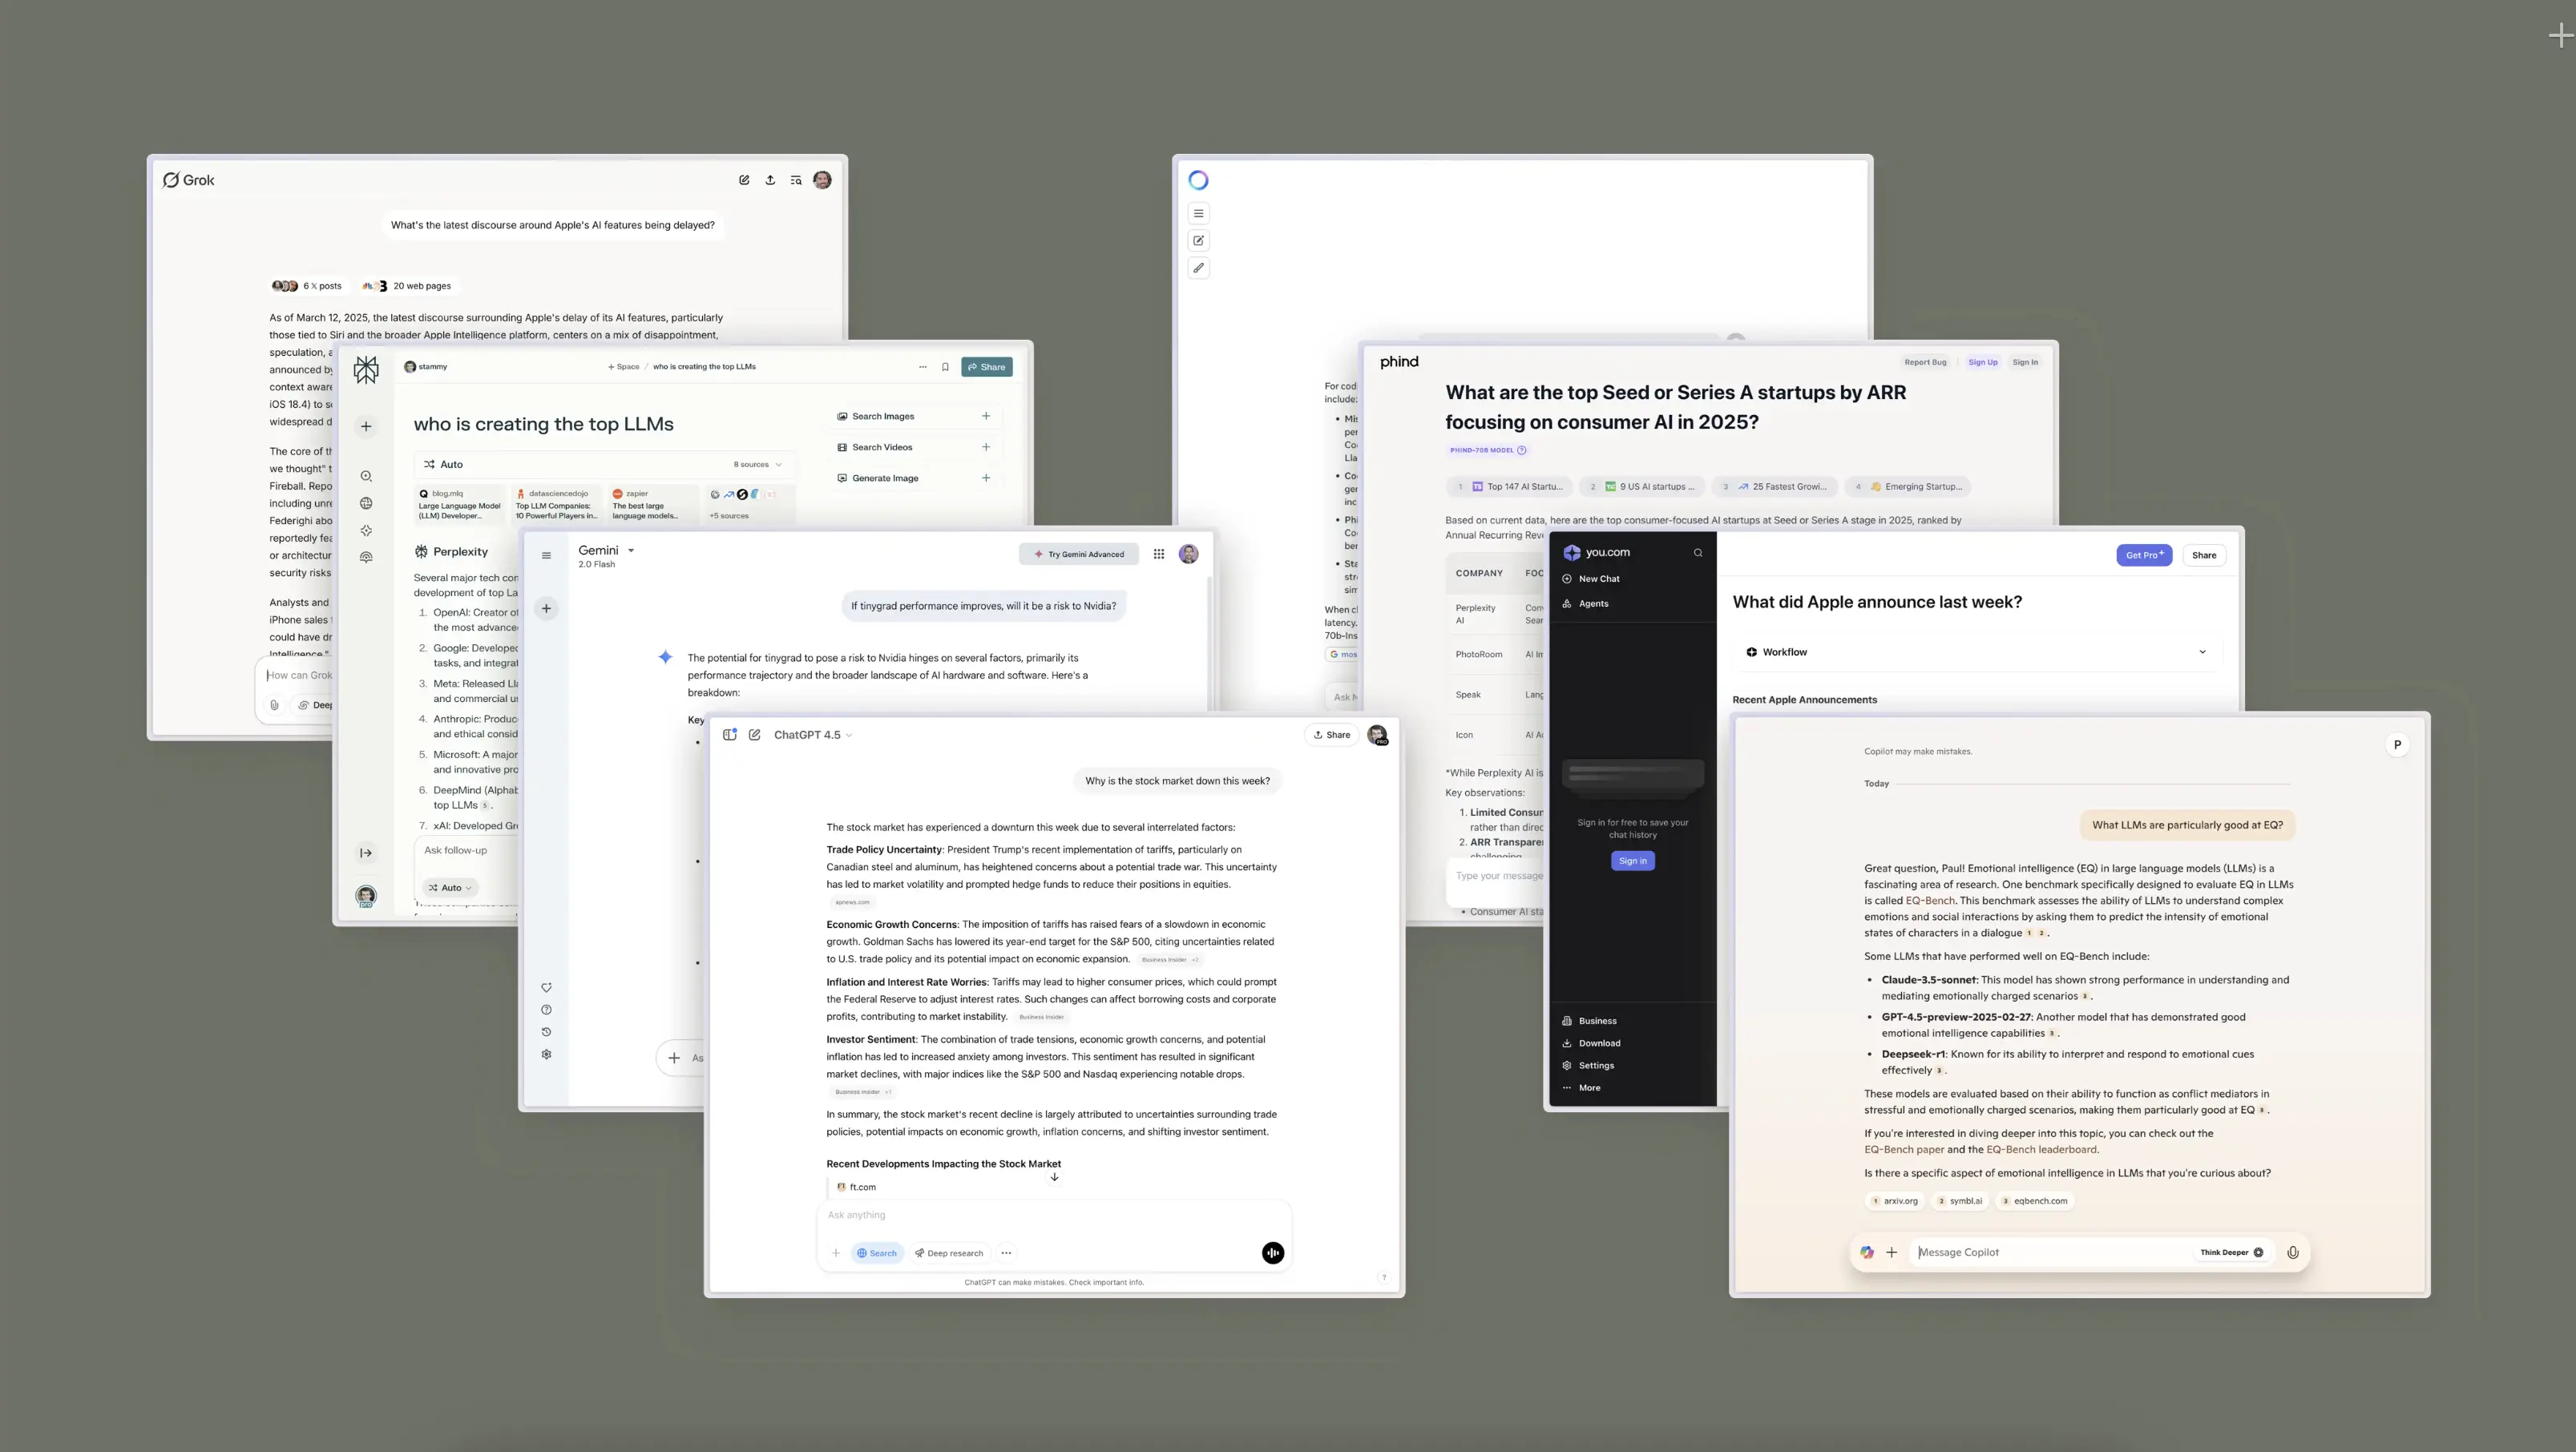Click Settings in you.com sidebar
Screen dimensions: 2576x1452
click(x=1596, y=1066)
